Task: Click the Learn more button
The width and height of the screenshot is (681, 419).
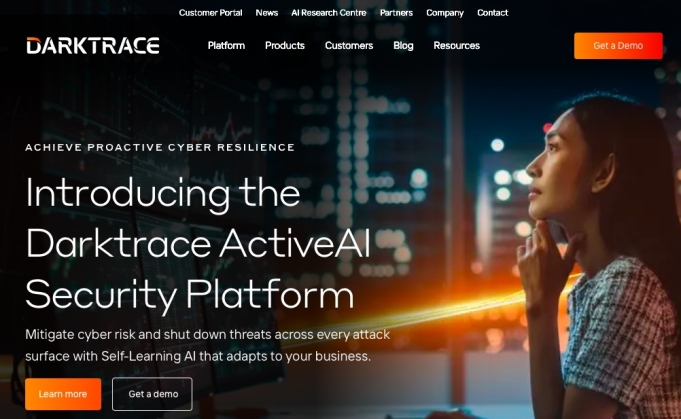Action: click(63, 394)
